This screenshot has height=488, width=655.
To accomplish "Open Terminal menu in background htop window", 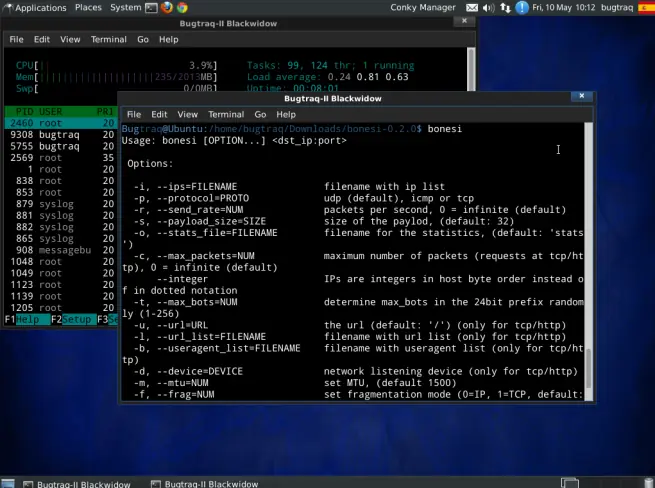I will [109, 39].
